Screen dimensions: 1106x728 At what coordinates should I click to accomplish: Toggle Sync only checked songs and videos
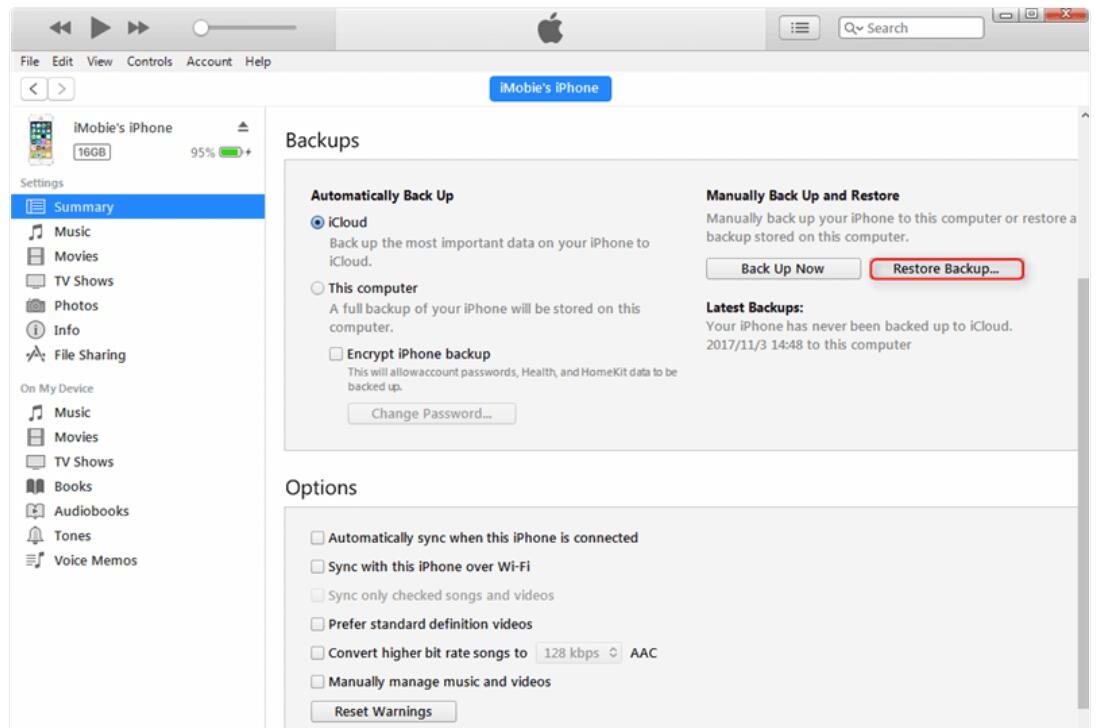[x=317, y=595]
